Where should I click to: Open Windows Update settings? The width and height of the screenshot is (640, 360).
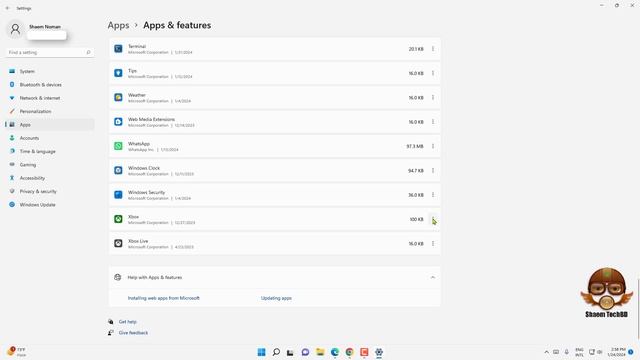[50, 204]
